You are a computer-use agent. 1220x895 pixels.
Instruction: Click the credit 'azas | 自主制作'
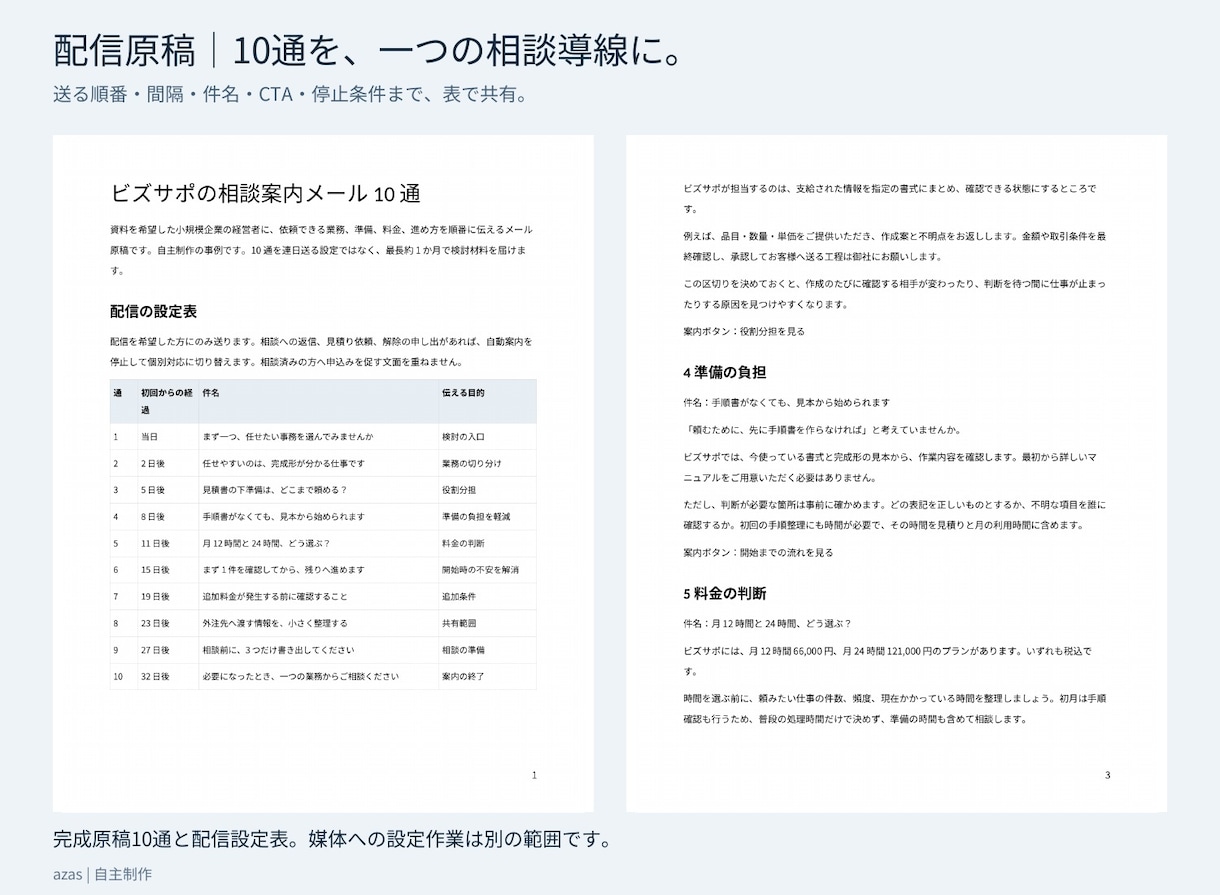[103, 874]
